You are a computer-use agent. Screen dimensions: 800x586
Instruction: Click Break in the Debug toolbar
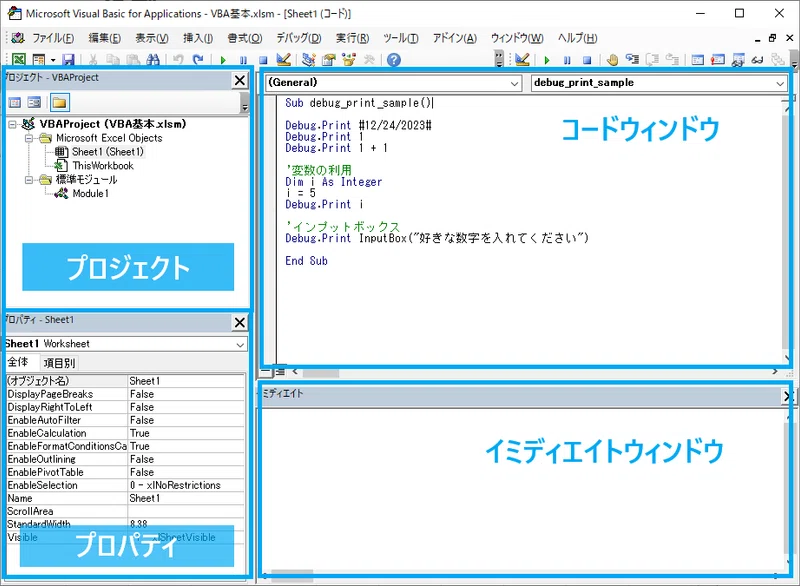567,60
